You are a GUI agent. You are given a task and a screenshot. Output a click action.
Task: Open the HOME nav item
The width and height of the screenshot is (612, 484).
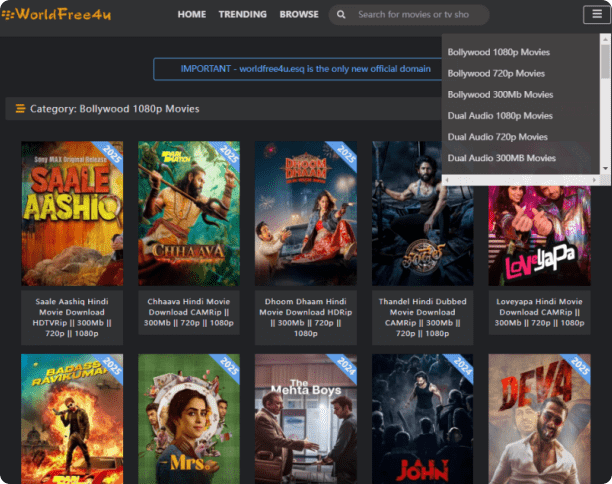[x=191, y=15]
